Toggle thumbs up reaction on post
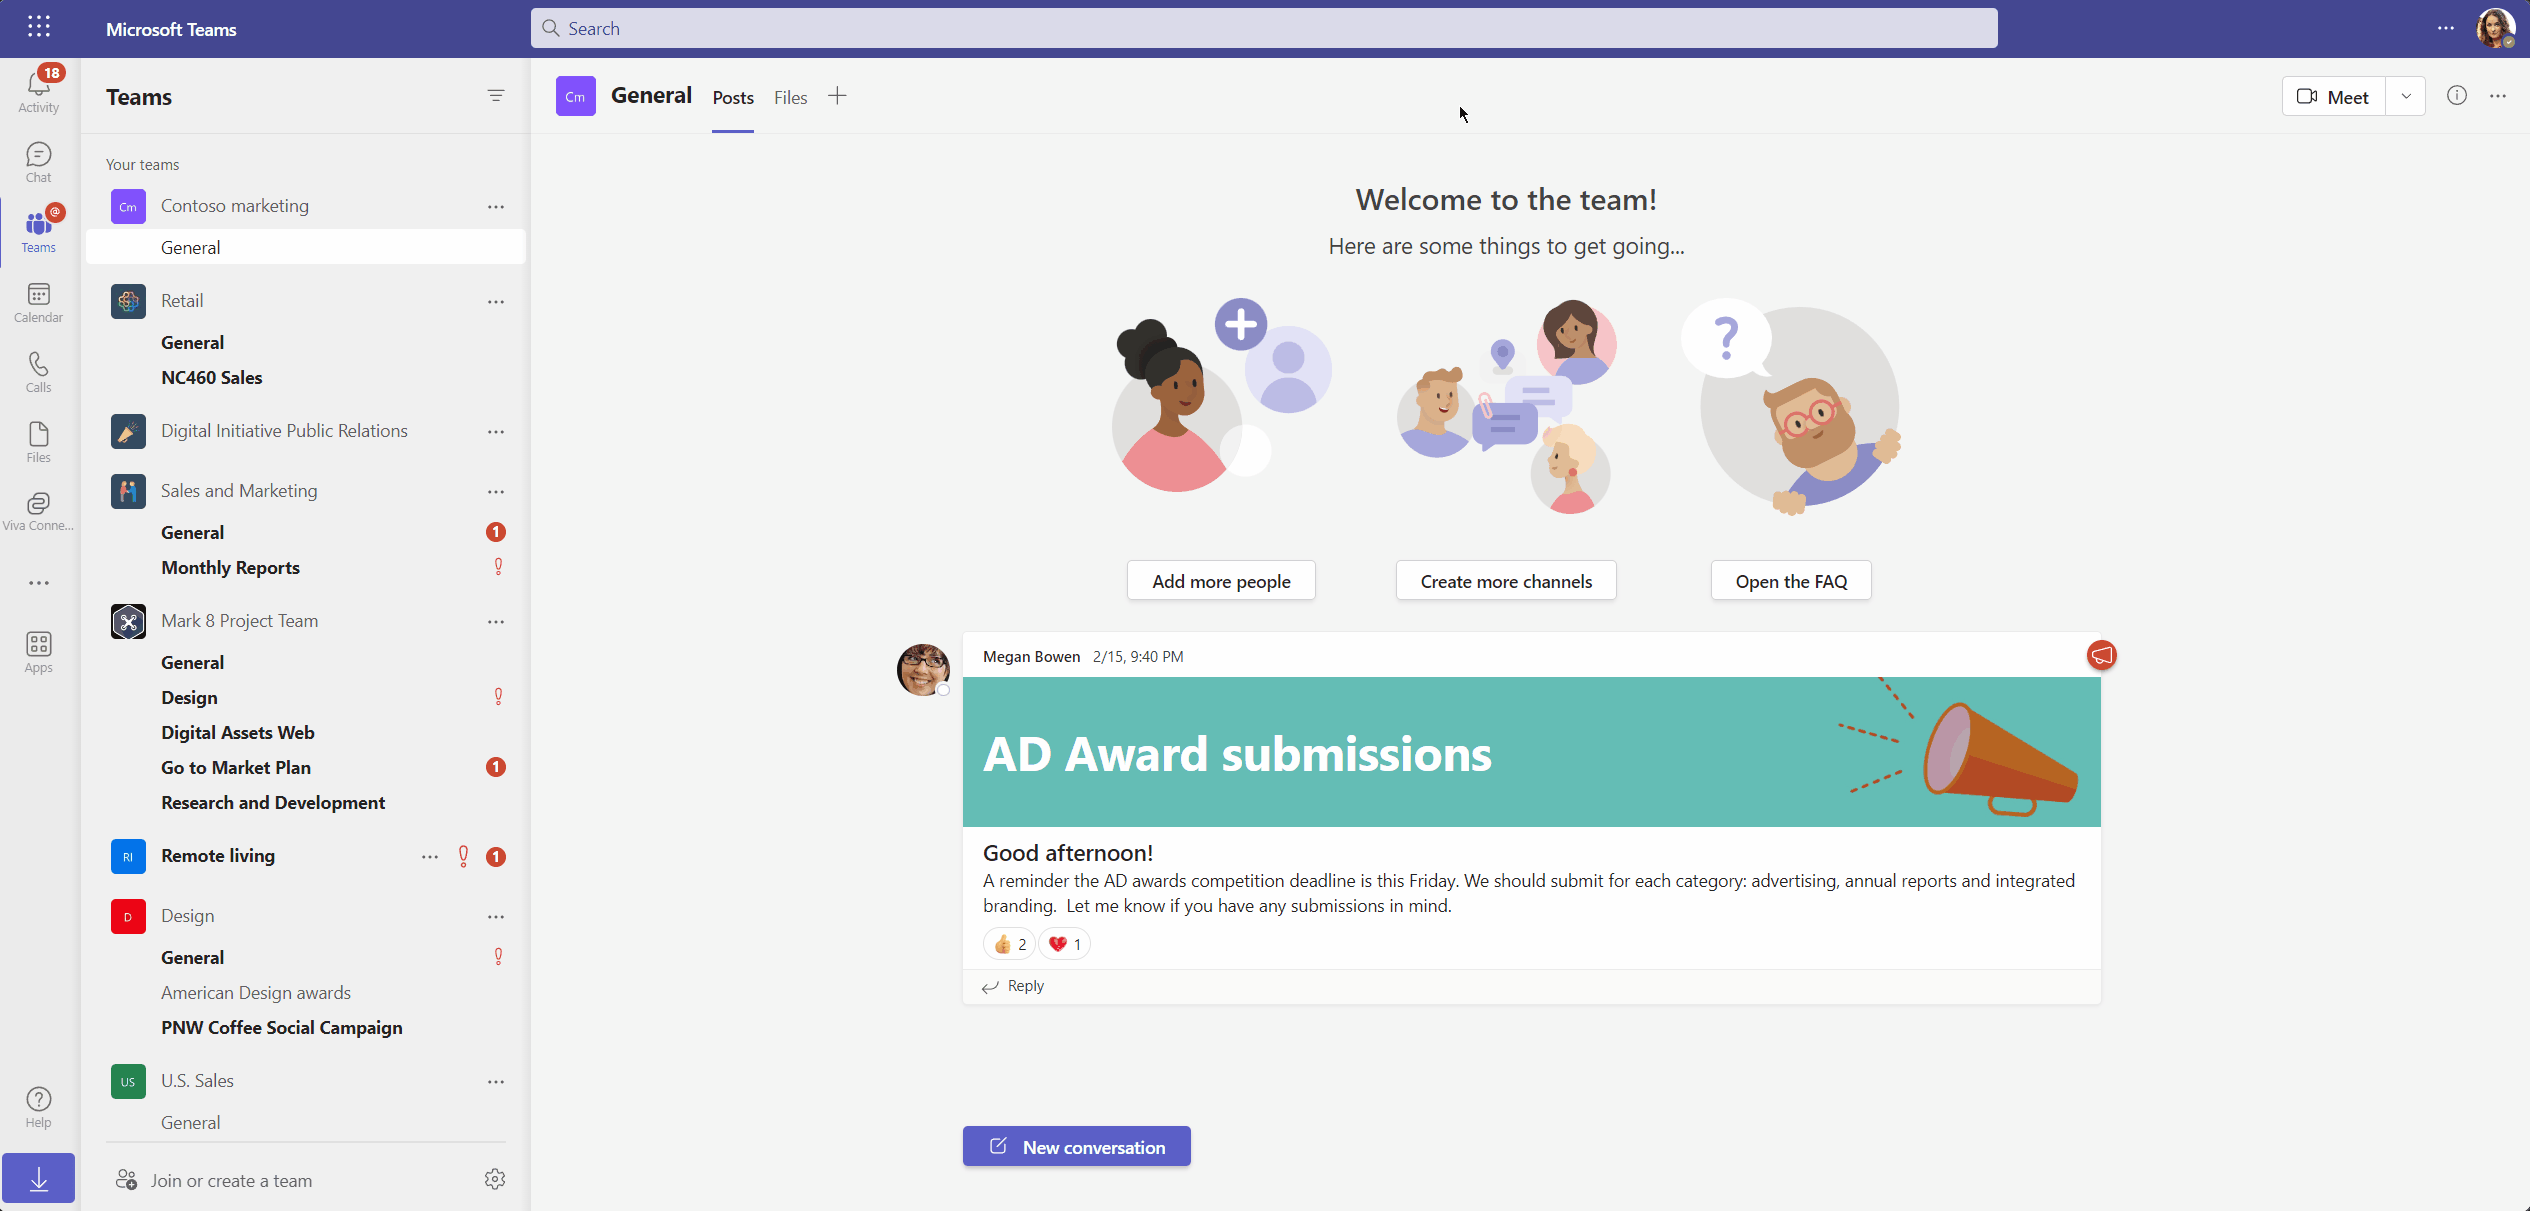The height and width of the screenshot is (1211, 2530). pyautogui.click(x=1008, y=944)
